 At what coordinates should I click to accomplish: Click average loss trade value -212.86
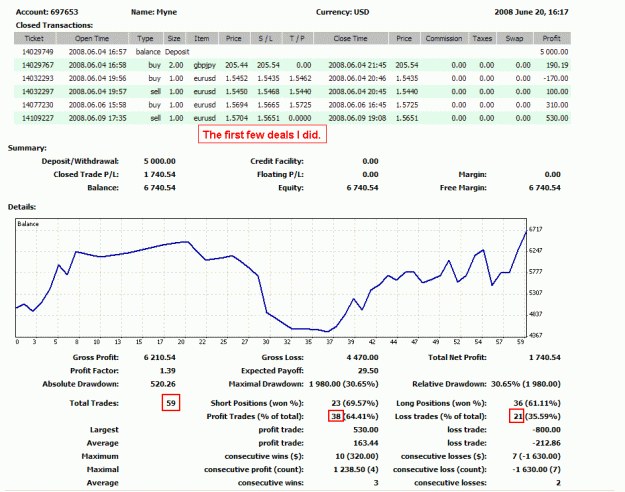tap(546, 443)
